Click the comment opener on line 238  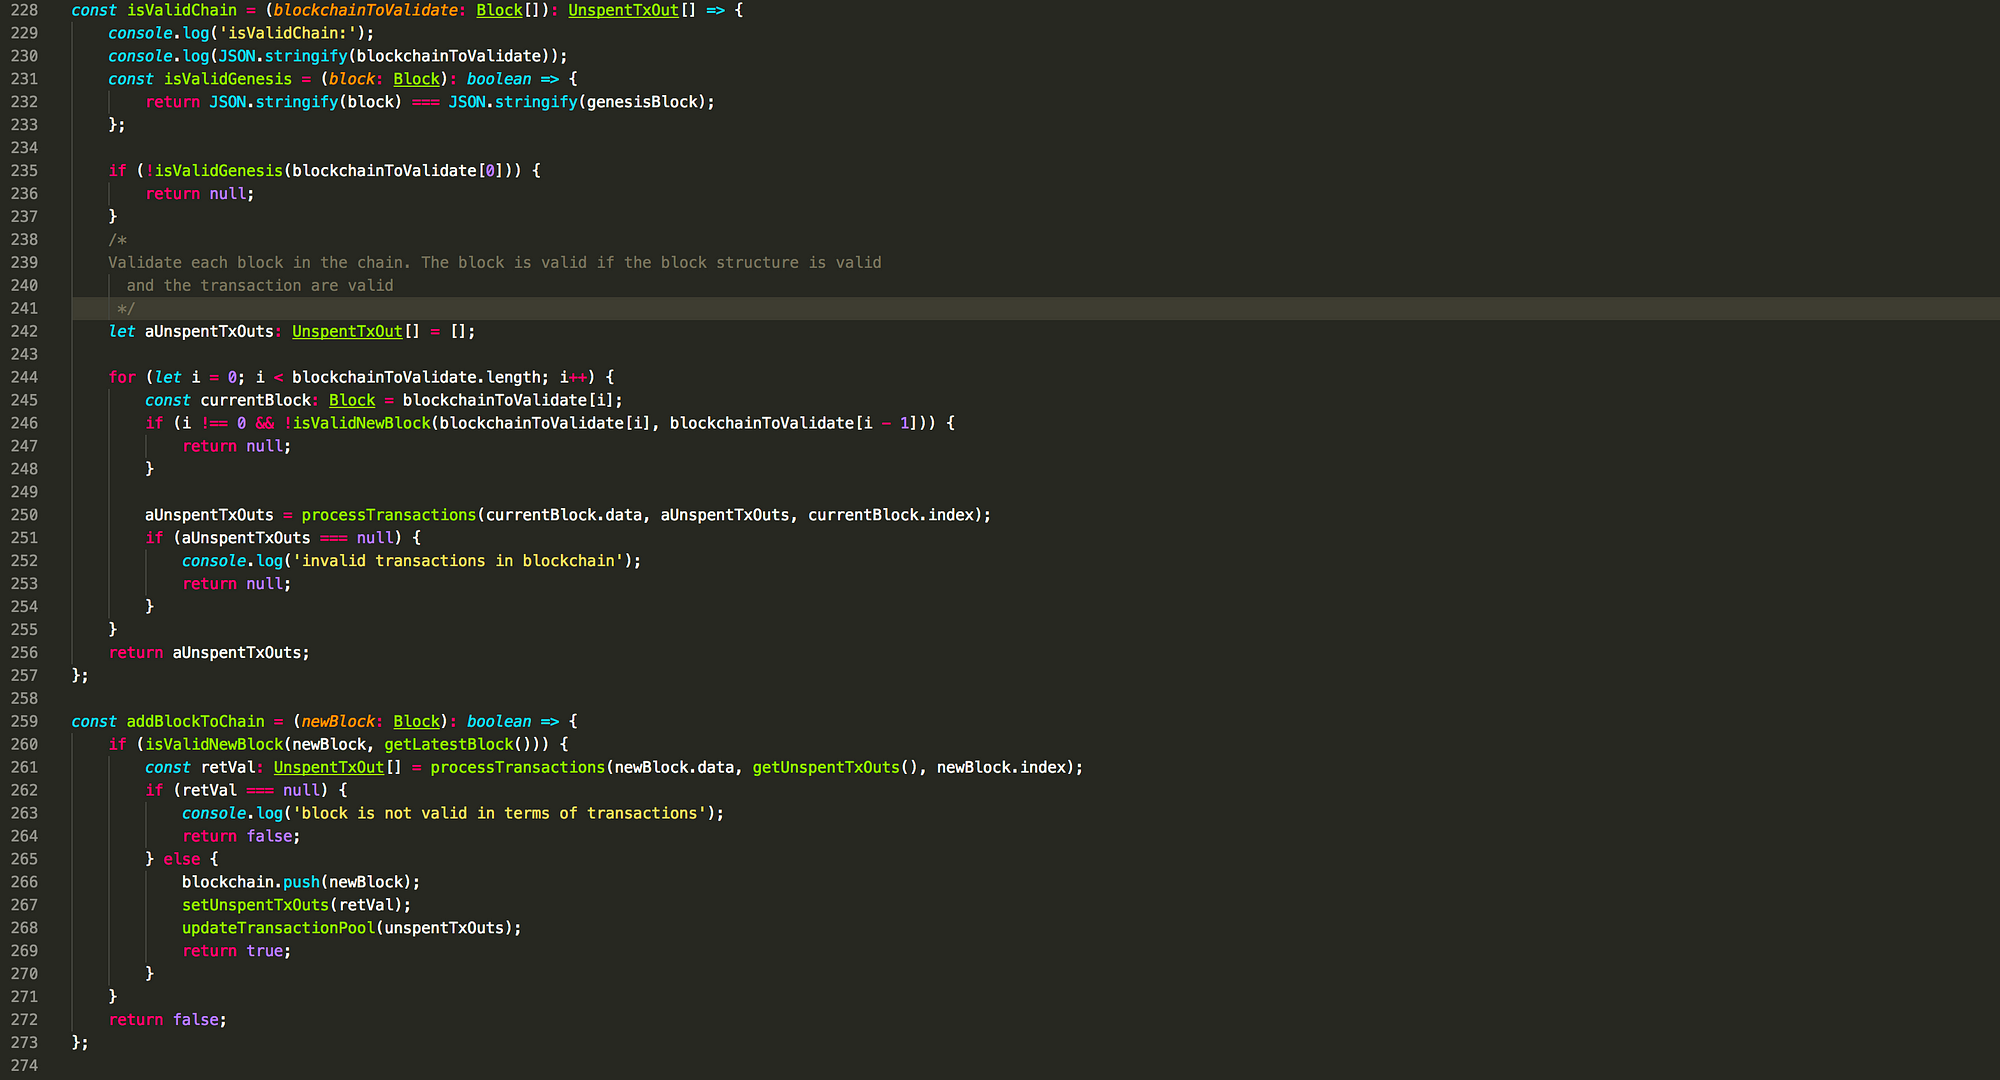(118, 240)
